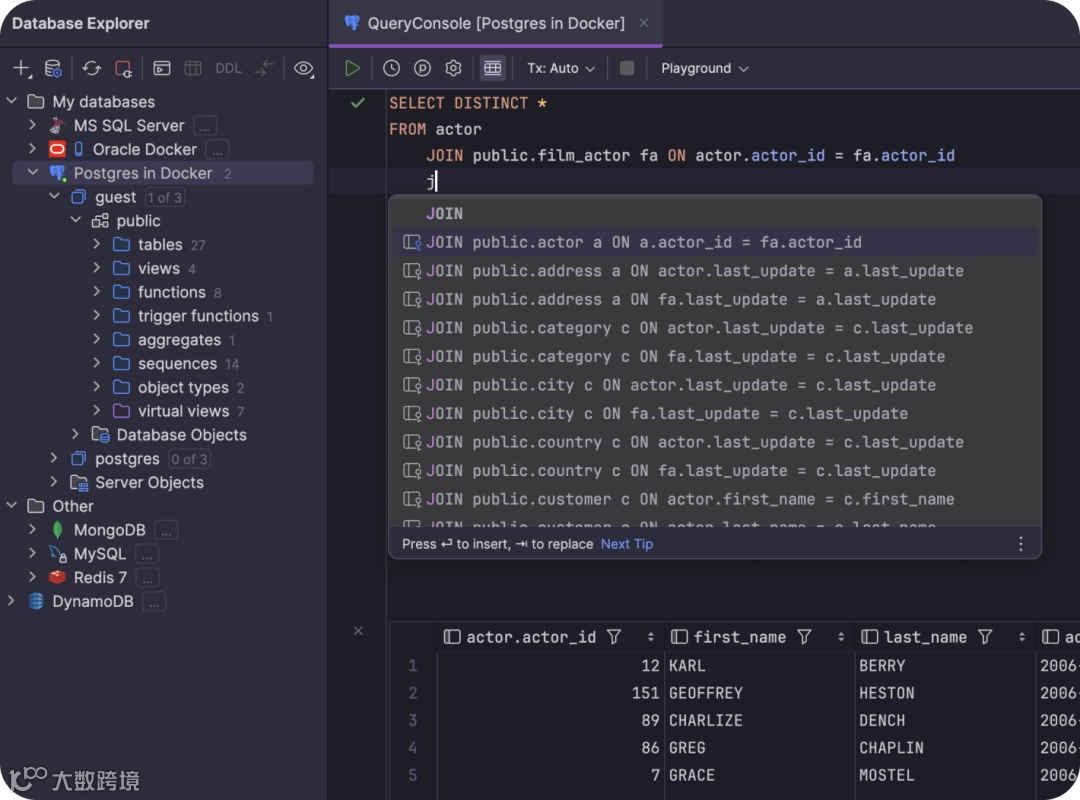
Task: Toggle the eye view options icon
Action: click(x=304, y=68)
